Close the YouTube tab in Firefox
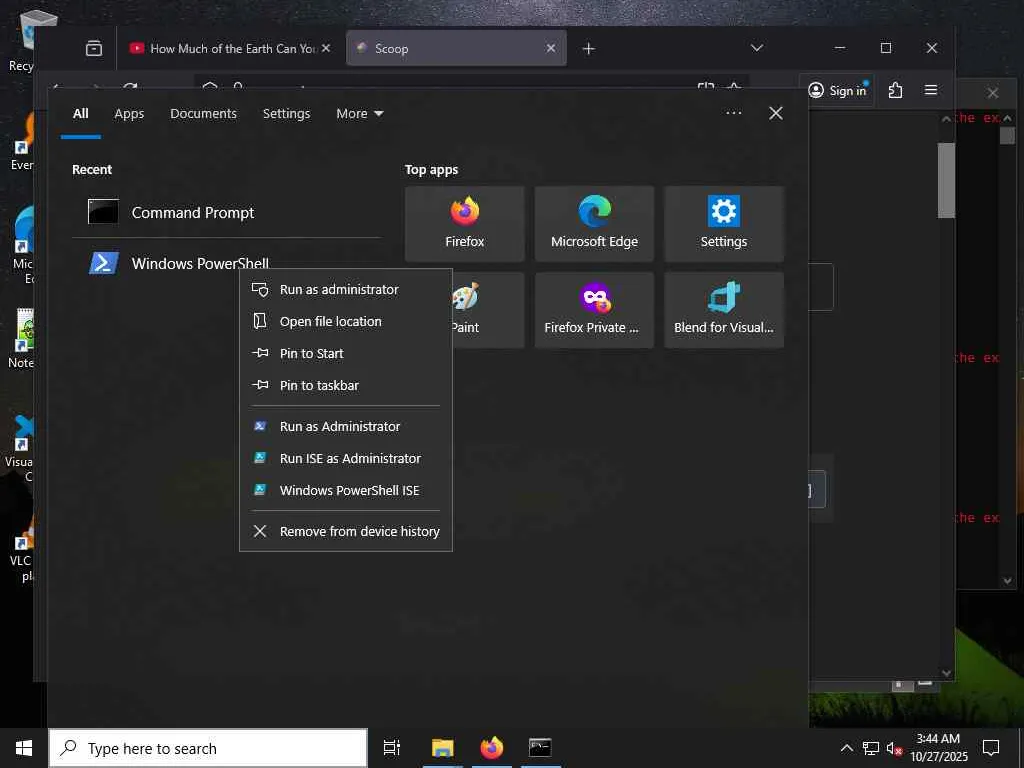This screenshot has width=1024, height=768. 326,48
